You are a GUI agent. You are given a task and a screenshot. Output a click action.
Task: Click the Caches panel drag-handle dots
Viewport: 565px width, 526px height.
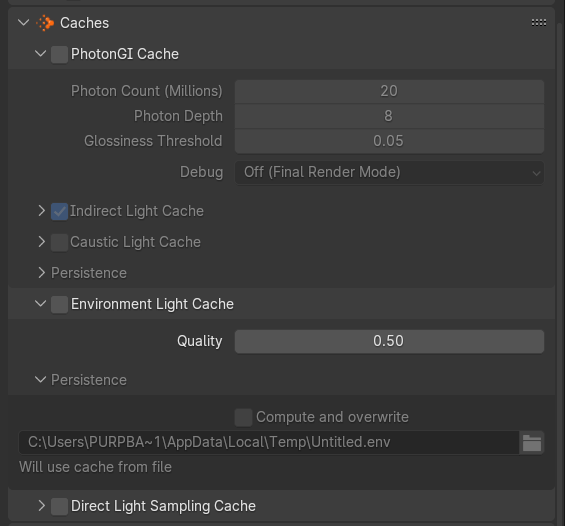539,23
